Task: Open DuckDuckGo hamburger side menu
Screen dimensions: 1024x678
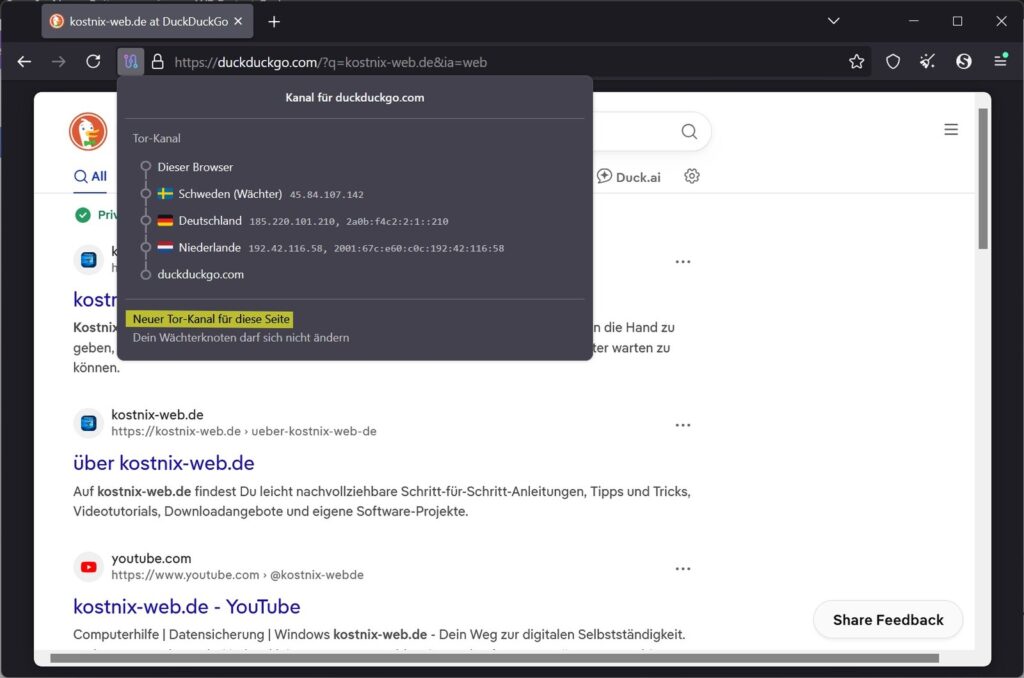Action: (x=951, y=129)
